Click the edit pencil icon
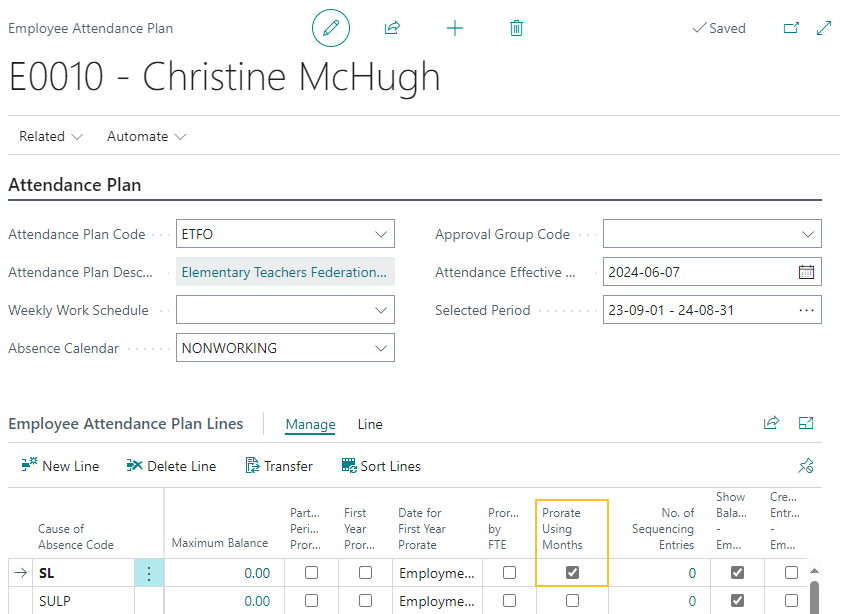 pyautogui.click(x=331, y=28)
